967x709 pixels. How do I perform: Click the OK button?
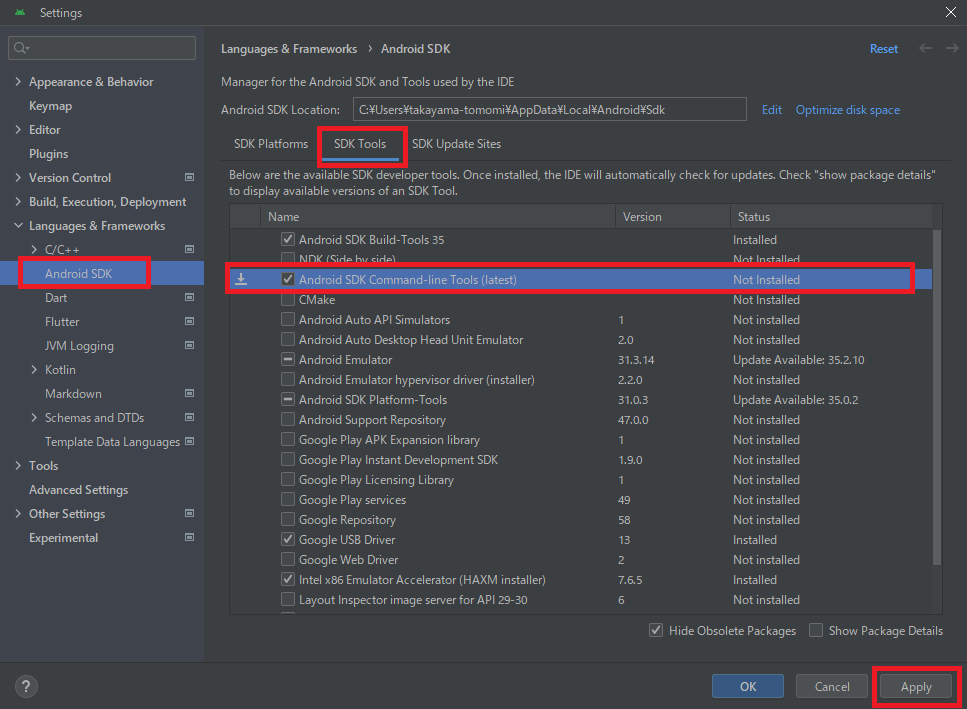747,686
